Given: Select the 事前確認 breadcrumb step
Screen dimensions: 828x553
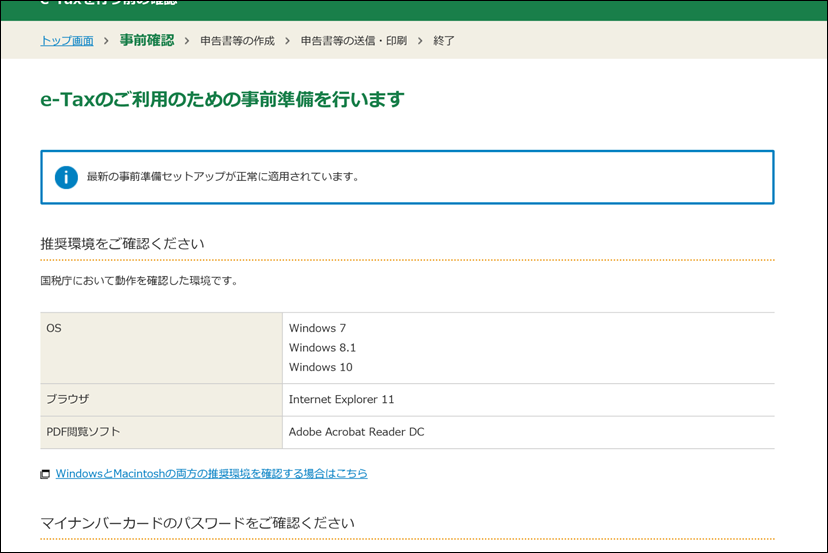Looking at the screenshot, I should [147, 40].
